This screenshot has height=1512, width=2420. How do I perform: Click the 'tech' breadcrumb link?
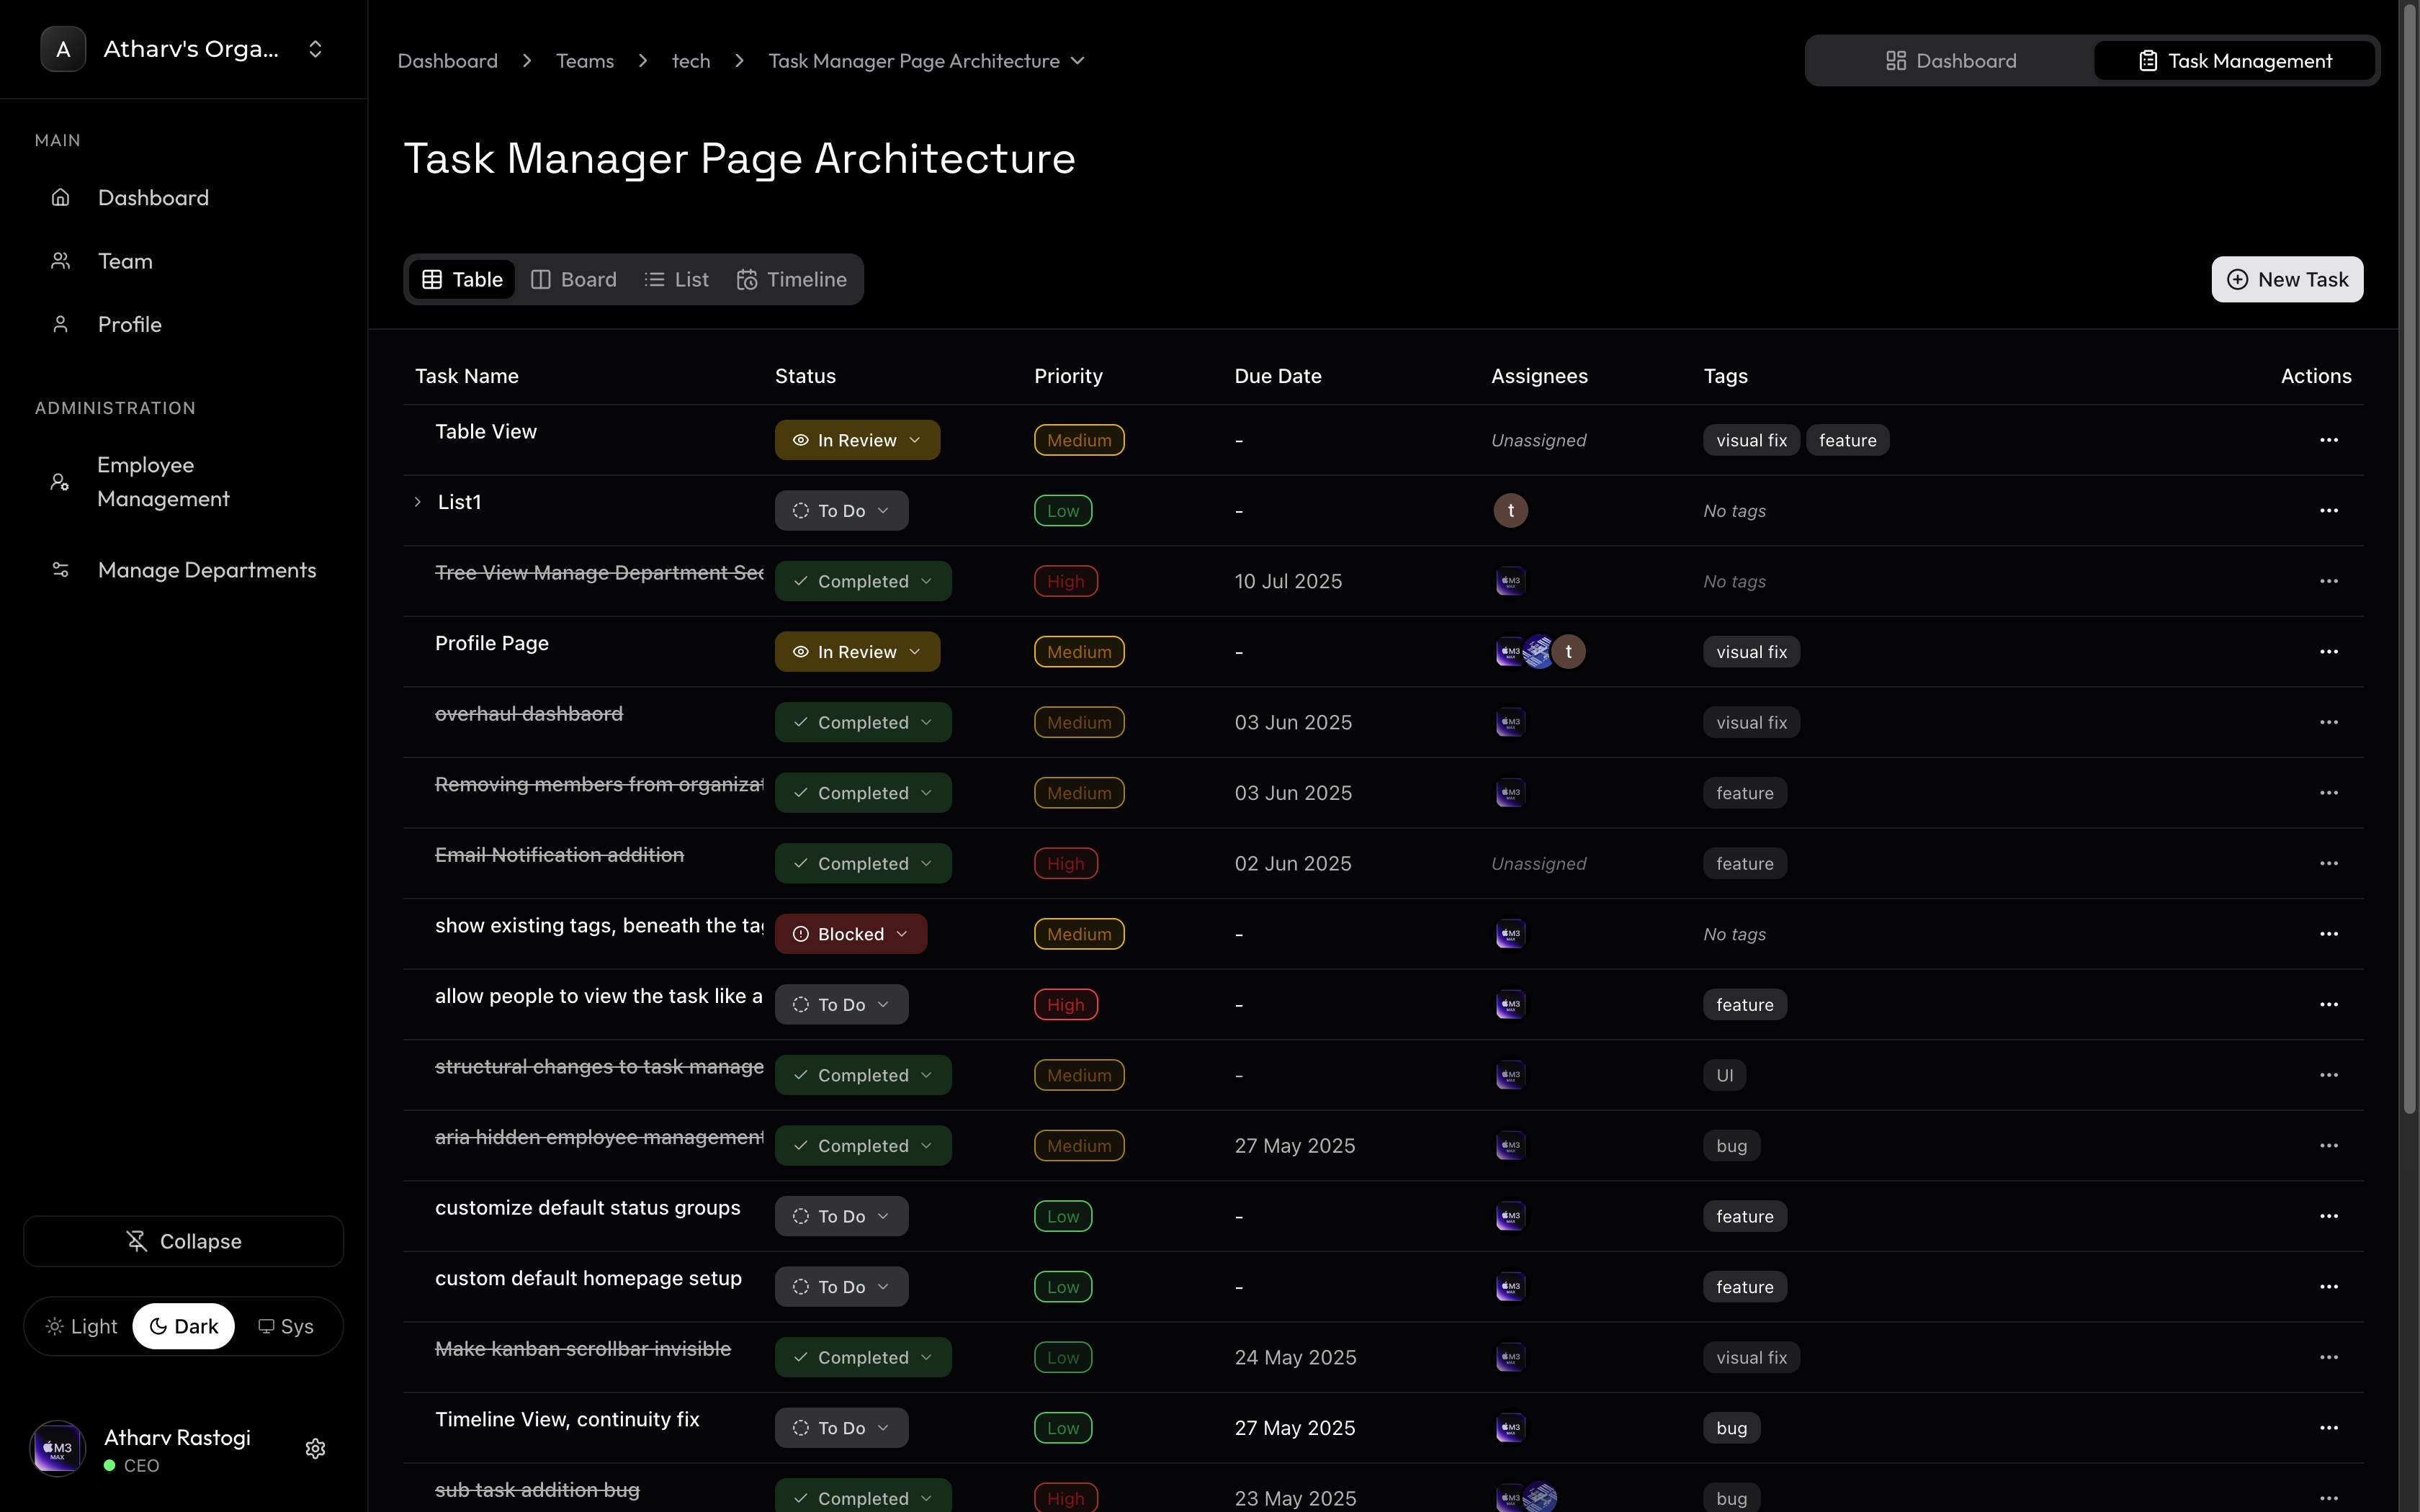tap(690, 61)
